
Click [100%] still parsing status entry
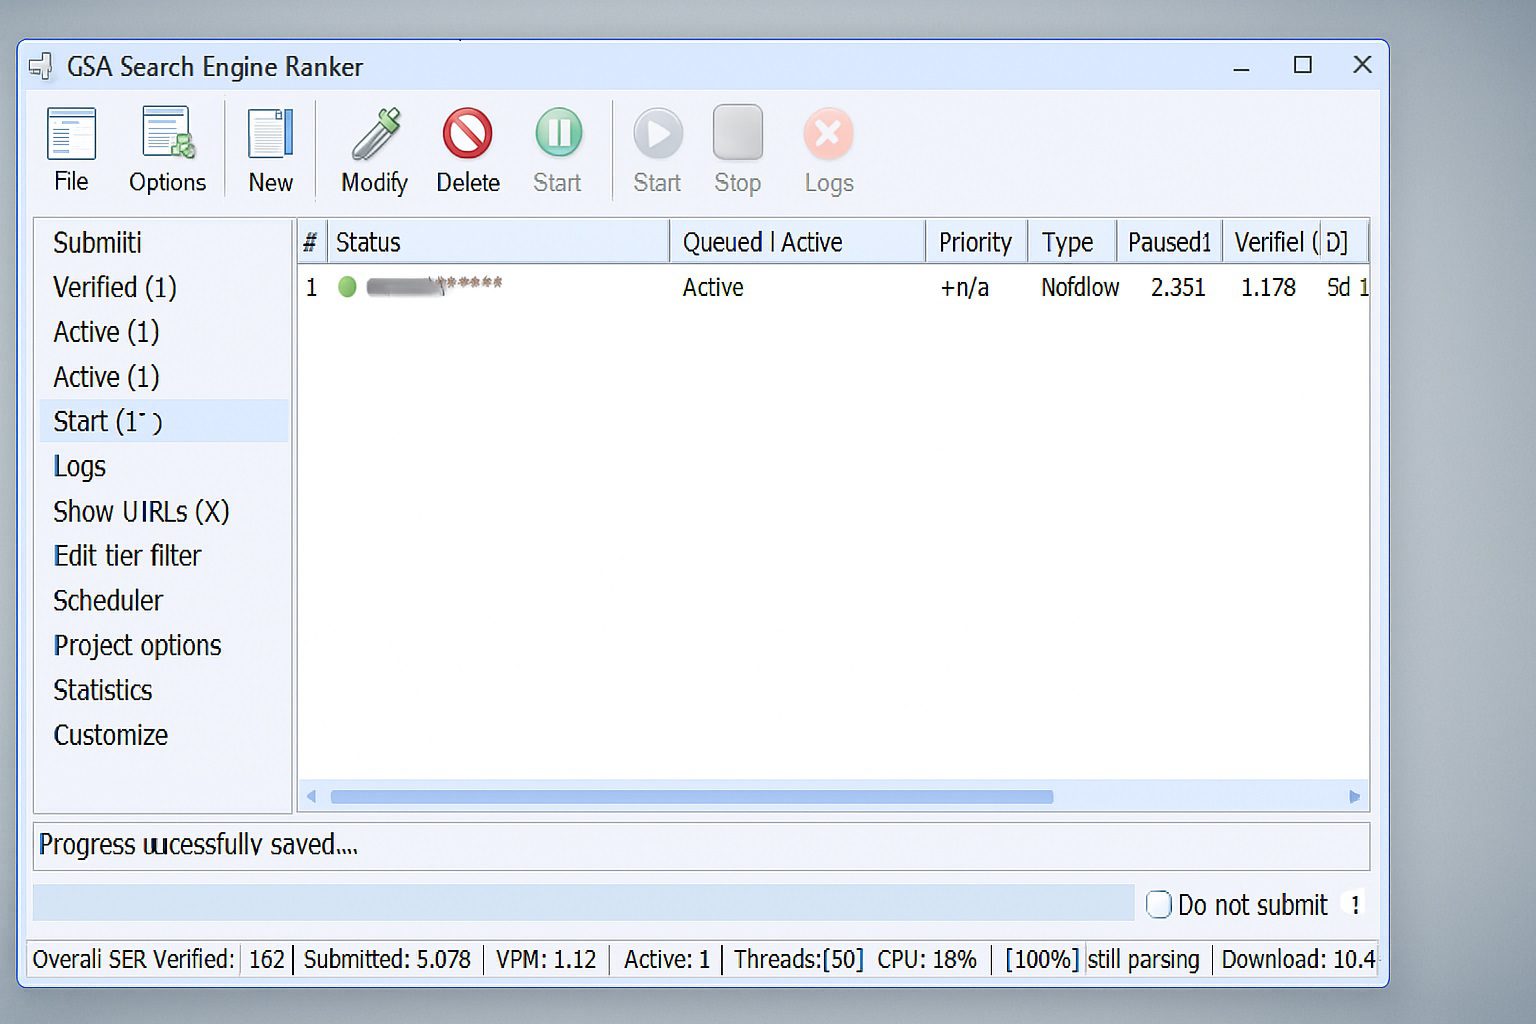pos(1102,960)
